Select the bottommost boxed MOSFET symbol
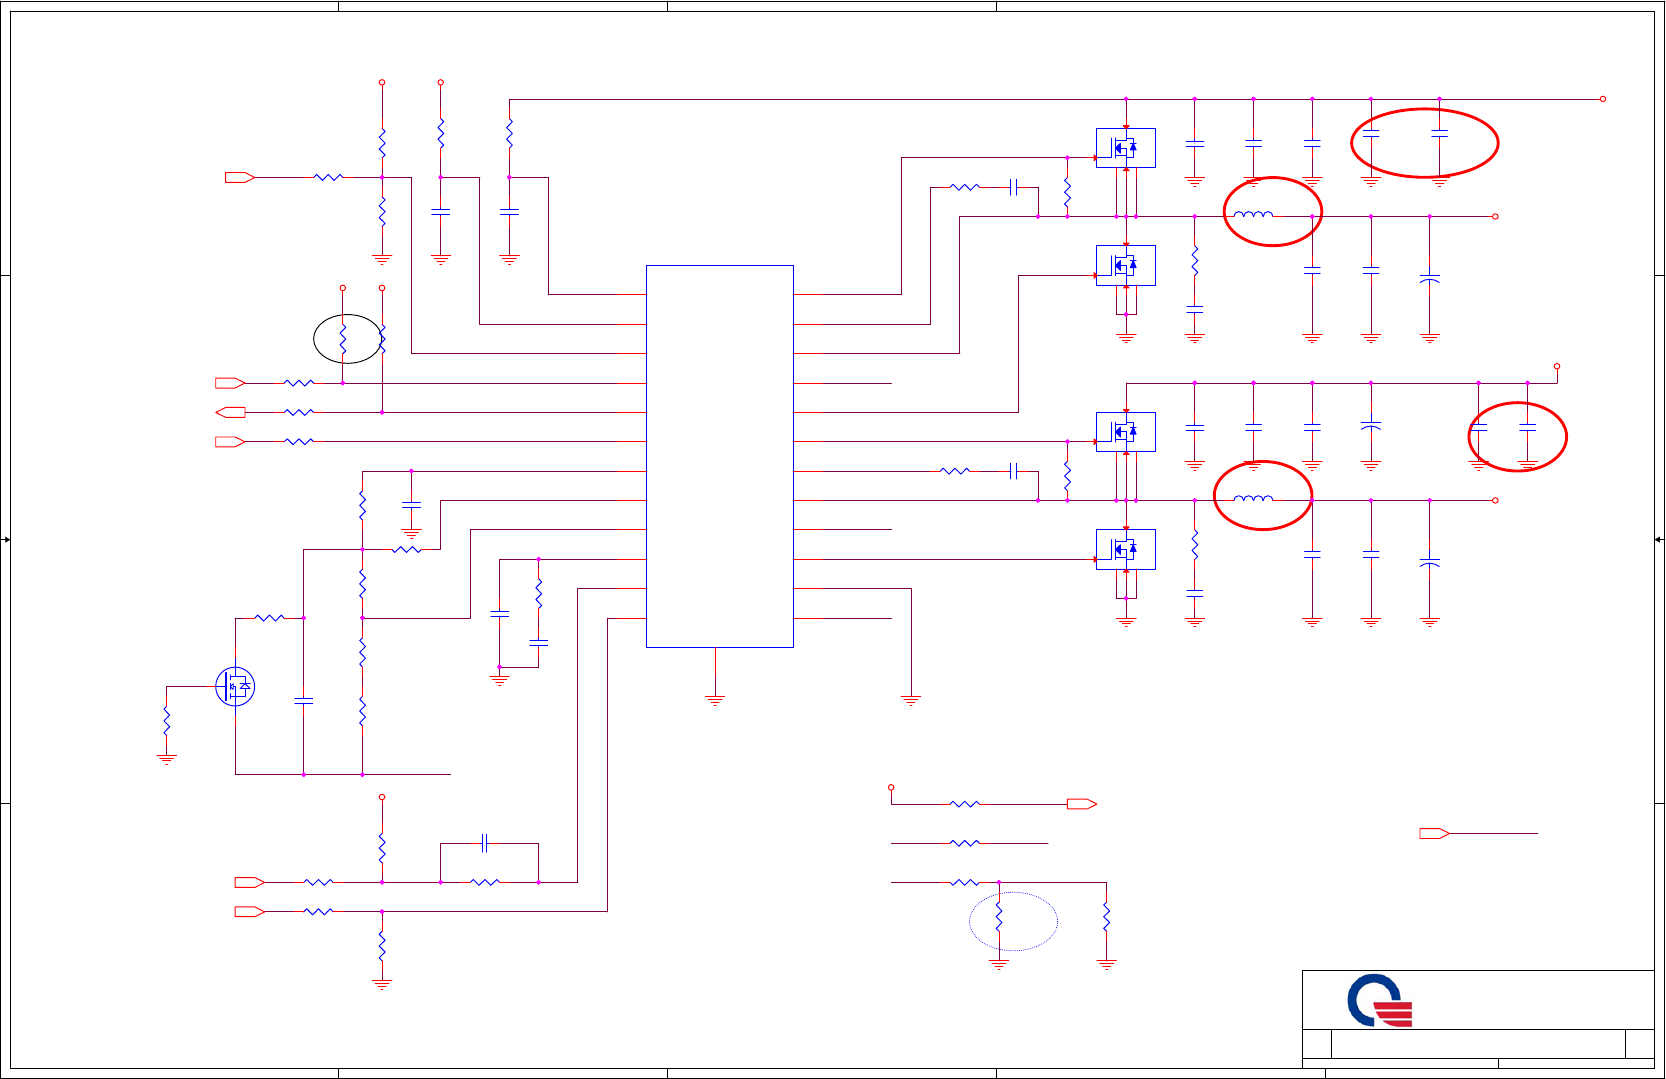 tap(1126, 549)
